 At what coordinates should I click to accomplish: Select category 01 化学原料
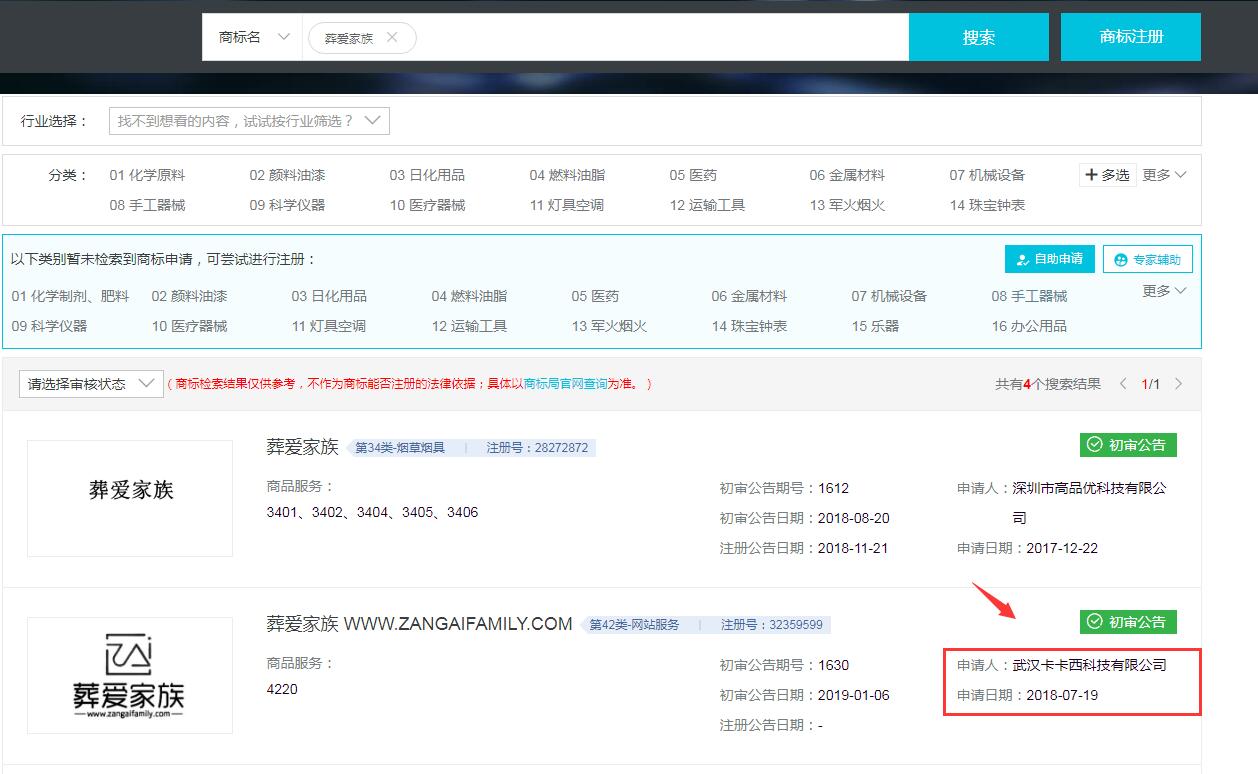[147, 175]
